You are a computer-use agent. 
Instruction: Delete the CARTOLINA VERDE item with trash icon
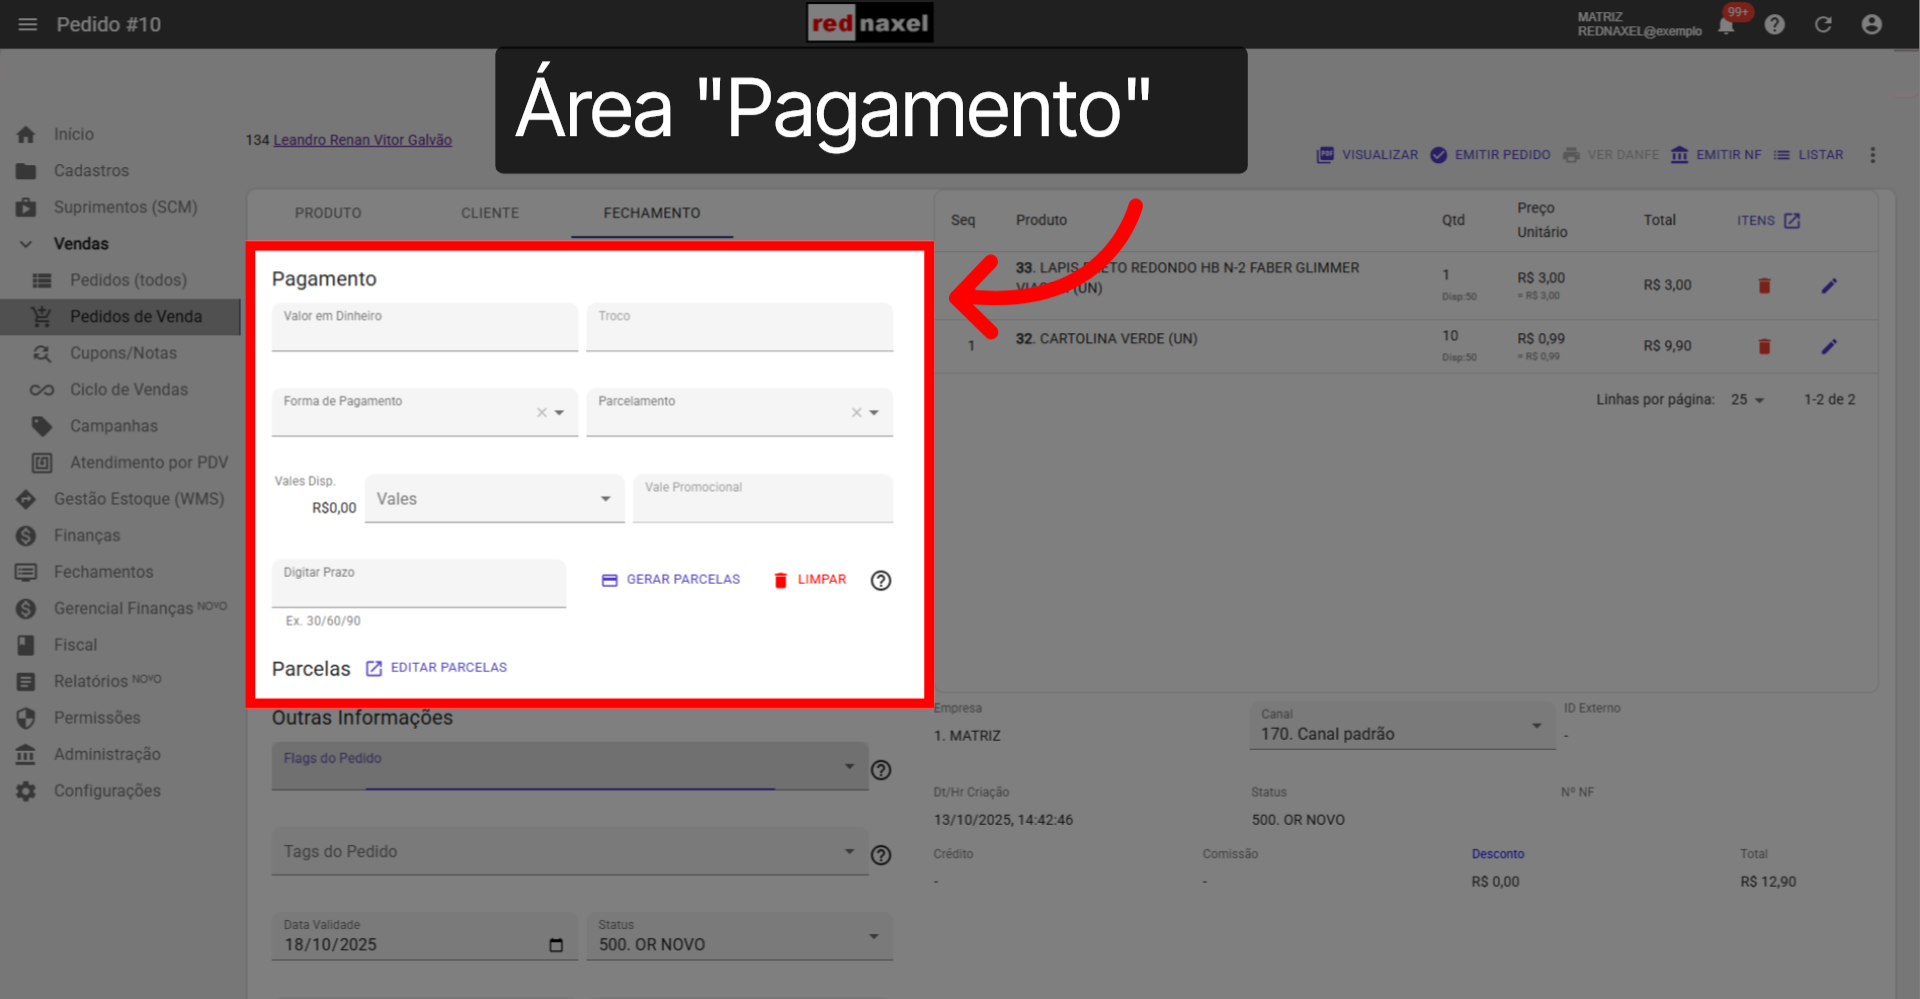(x=1764, y=346)
